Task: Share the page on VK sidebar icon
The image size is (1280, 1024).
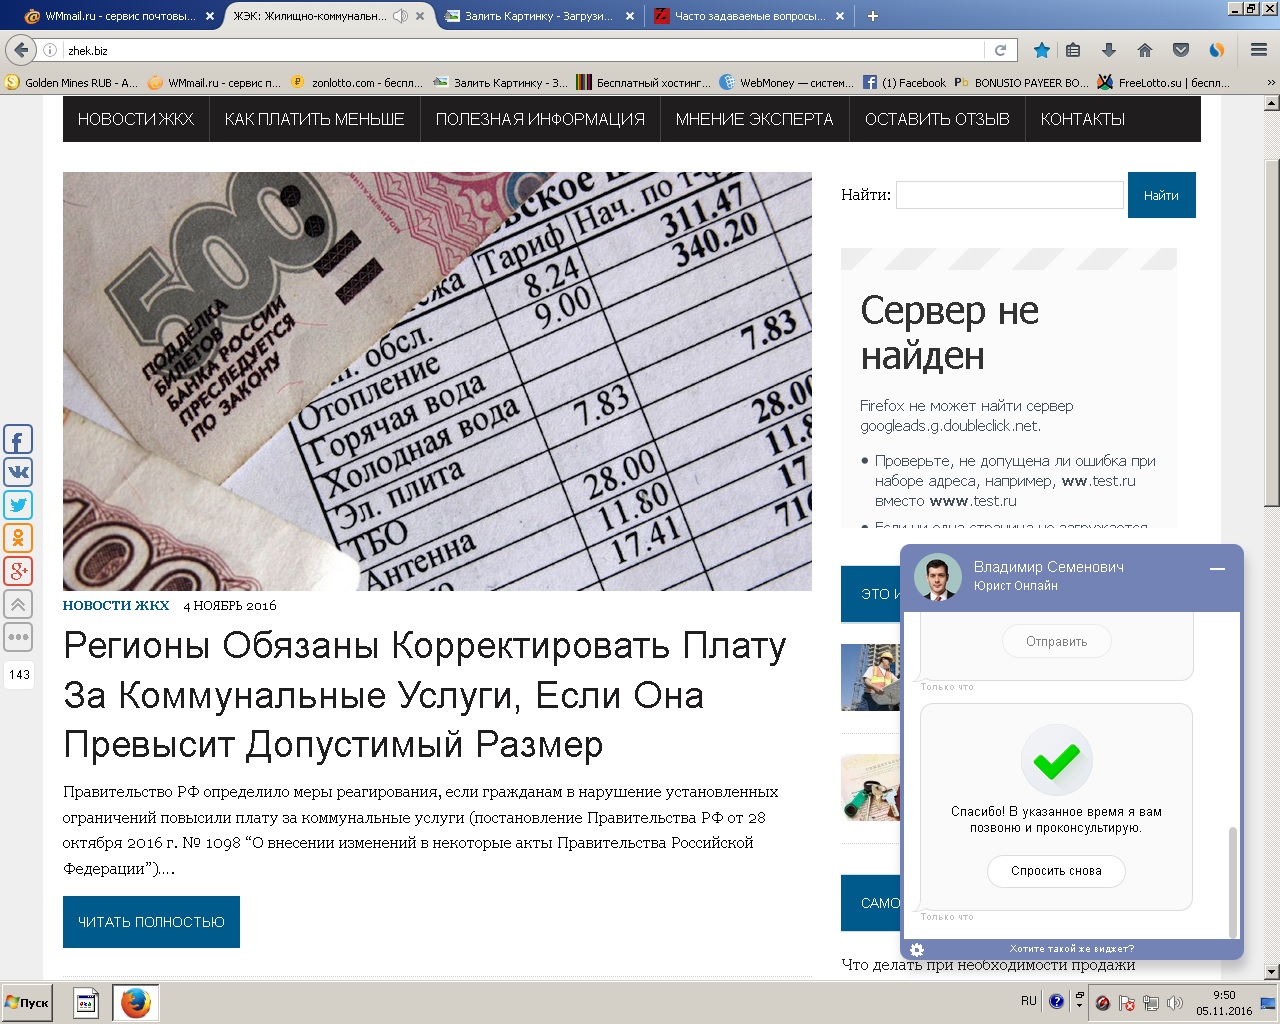Action: [18, 472]
